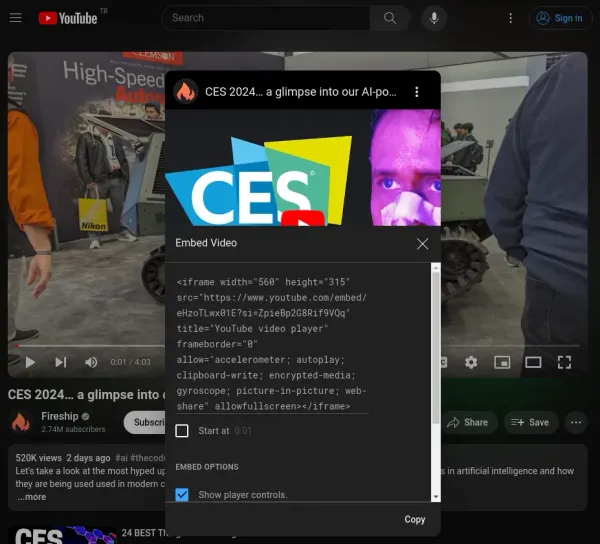Copy the embed code

click(415, 520)
